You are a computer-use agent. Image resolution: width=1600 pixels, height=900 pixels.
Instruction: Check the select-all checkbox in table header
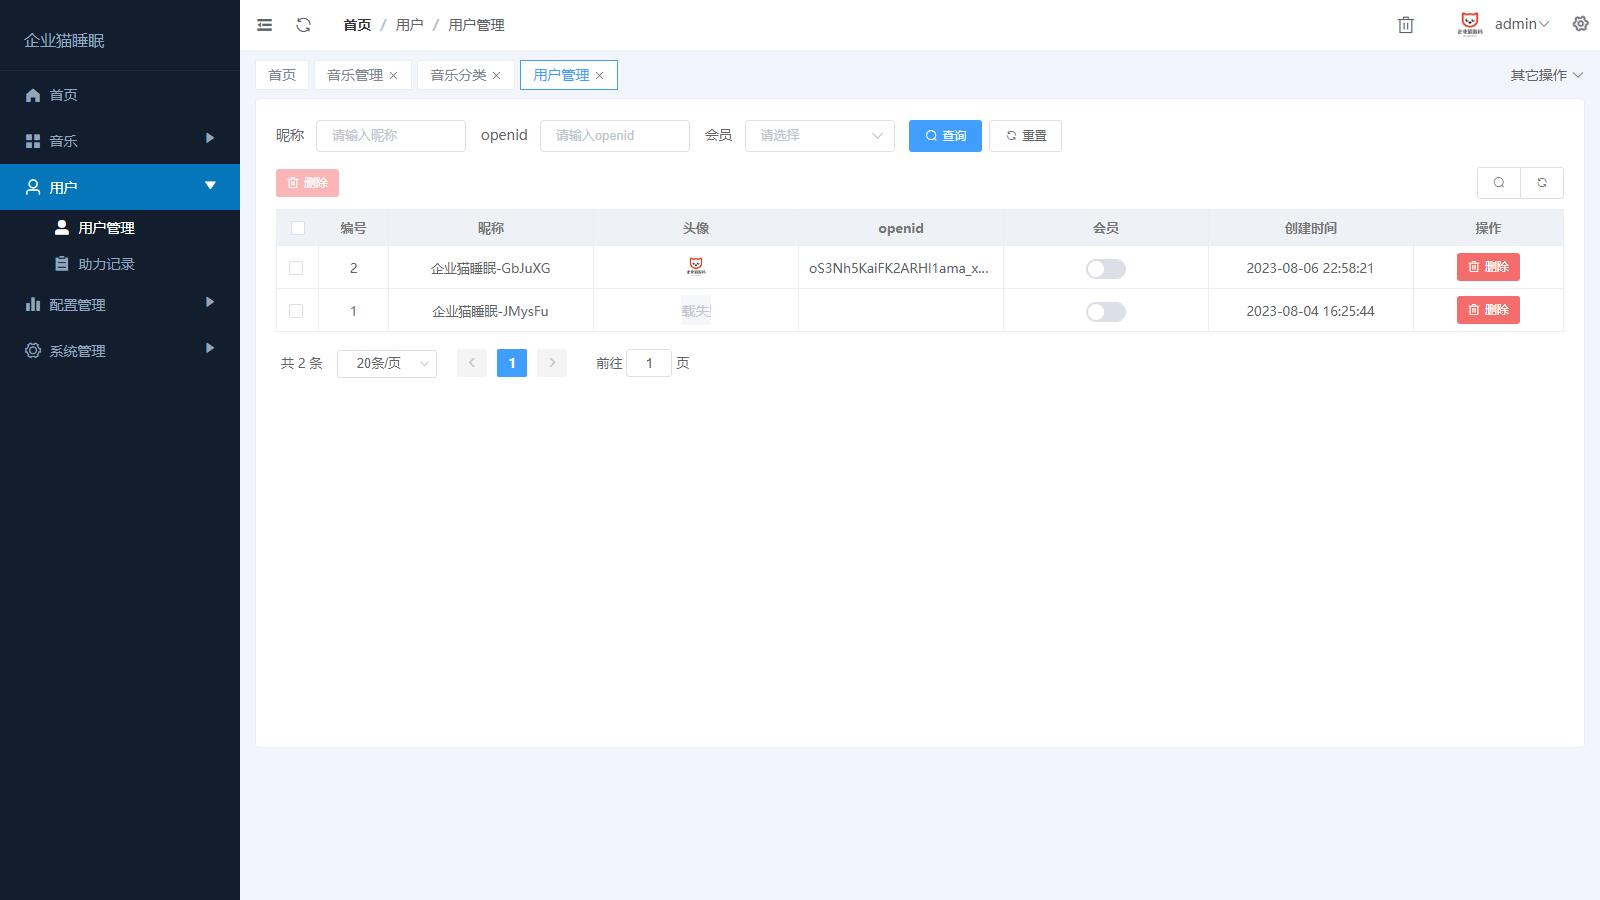click(297, 228)
